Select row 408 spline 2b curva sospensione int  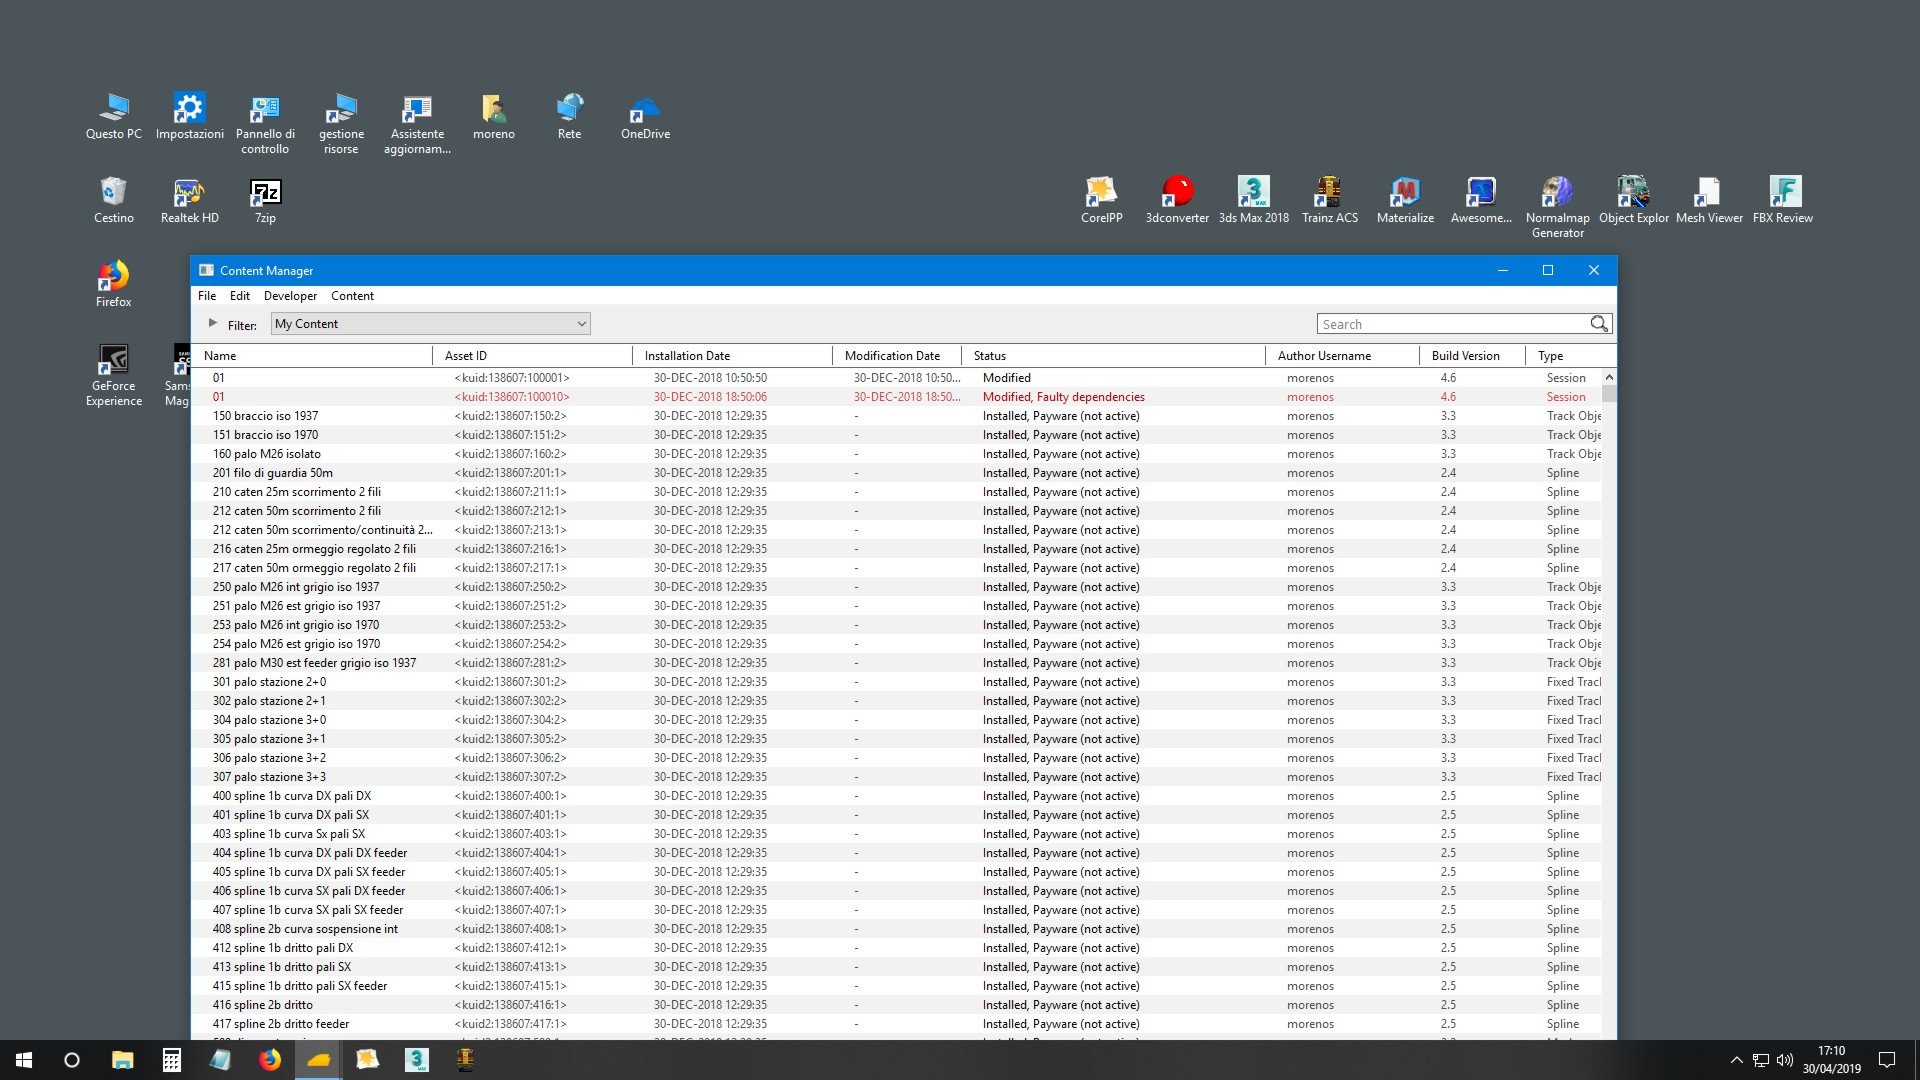897,929
